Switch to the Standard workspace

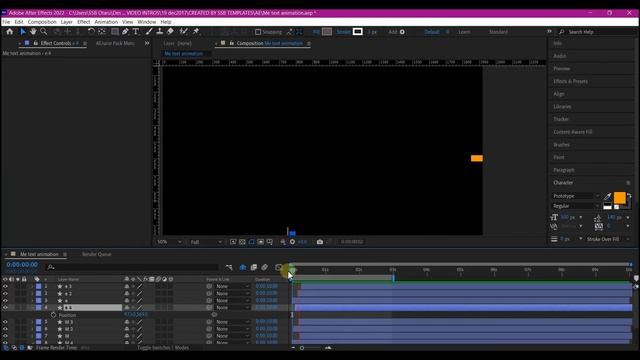point(498,32)
